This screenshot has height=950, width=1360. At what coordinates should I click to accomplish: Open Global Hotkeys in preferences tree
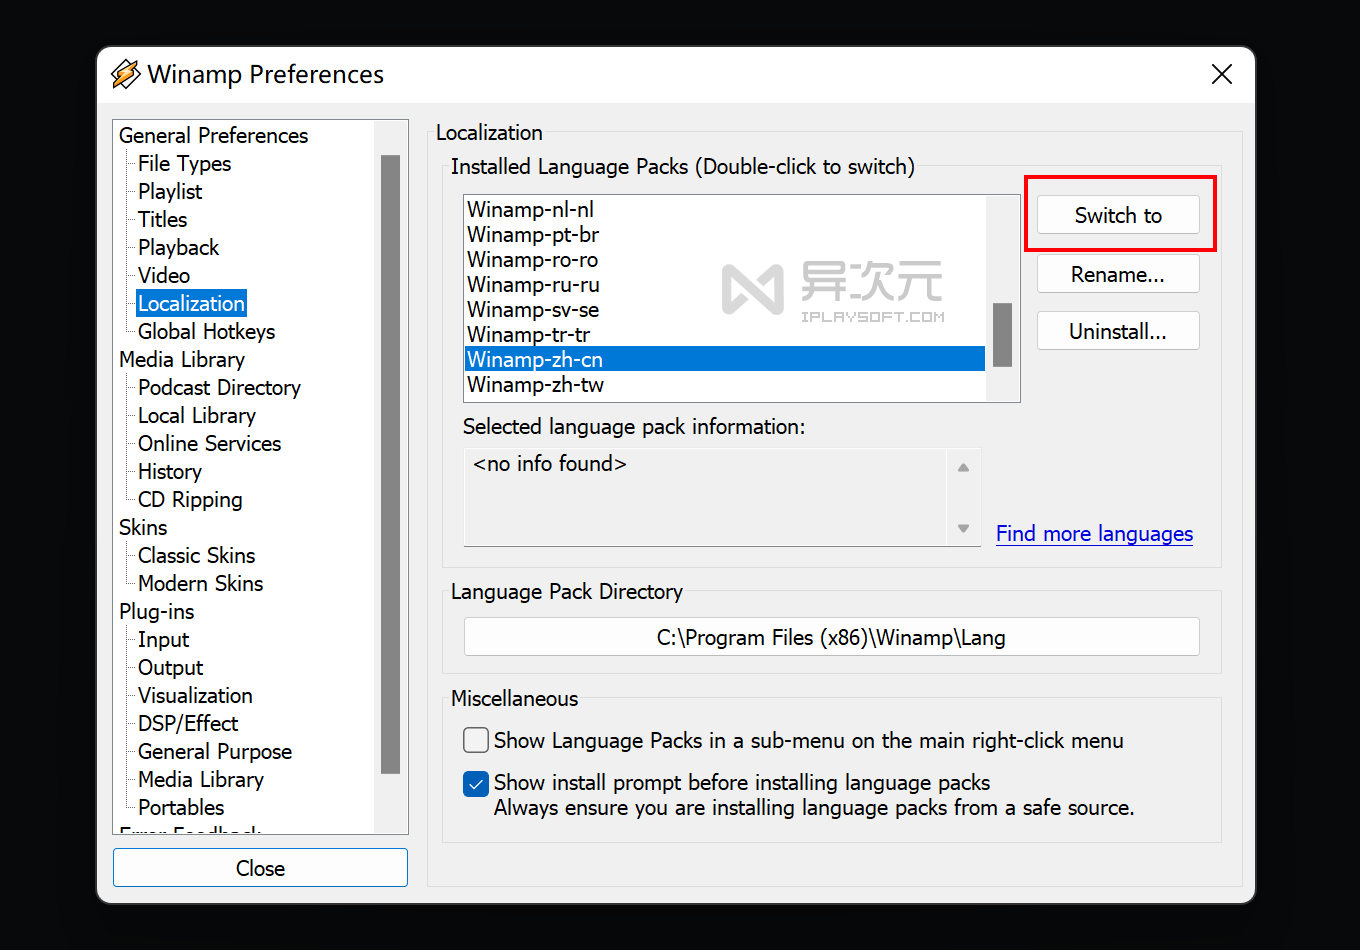[x=206, y=332]
